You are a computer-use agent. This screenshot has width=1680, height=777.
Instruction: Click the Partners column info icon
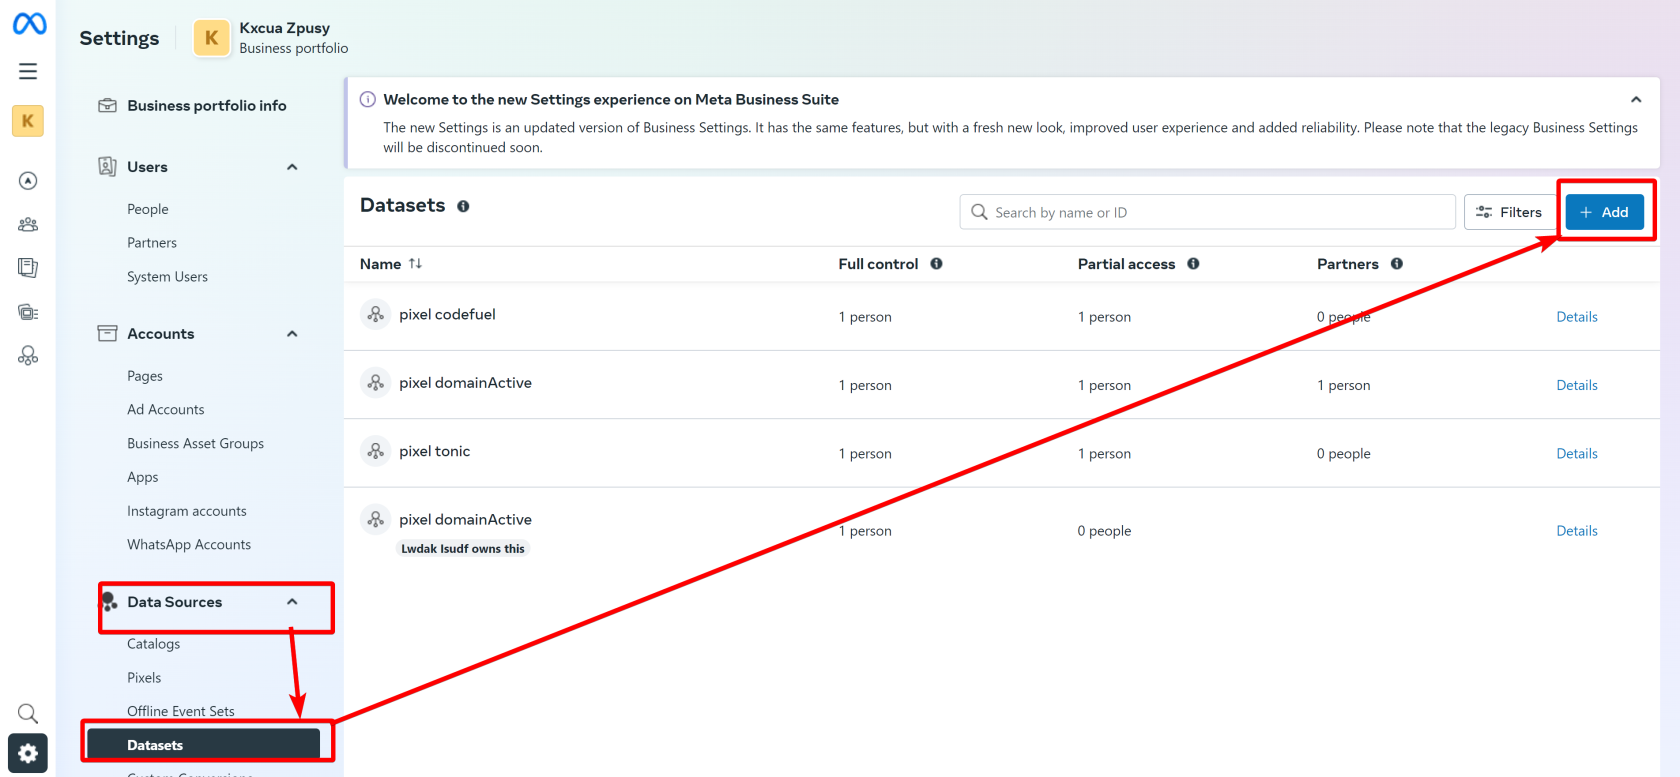click(1397, 264)
